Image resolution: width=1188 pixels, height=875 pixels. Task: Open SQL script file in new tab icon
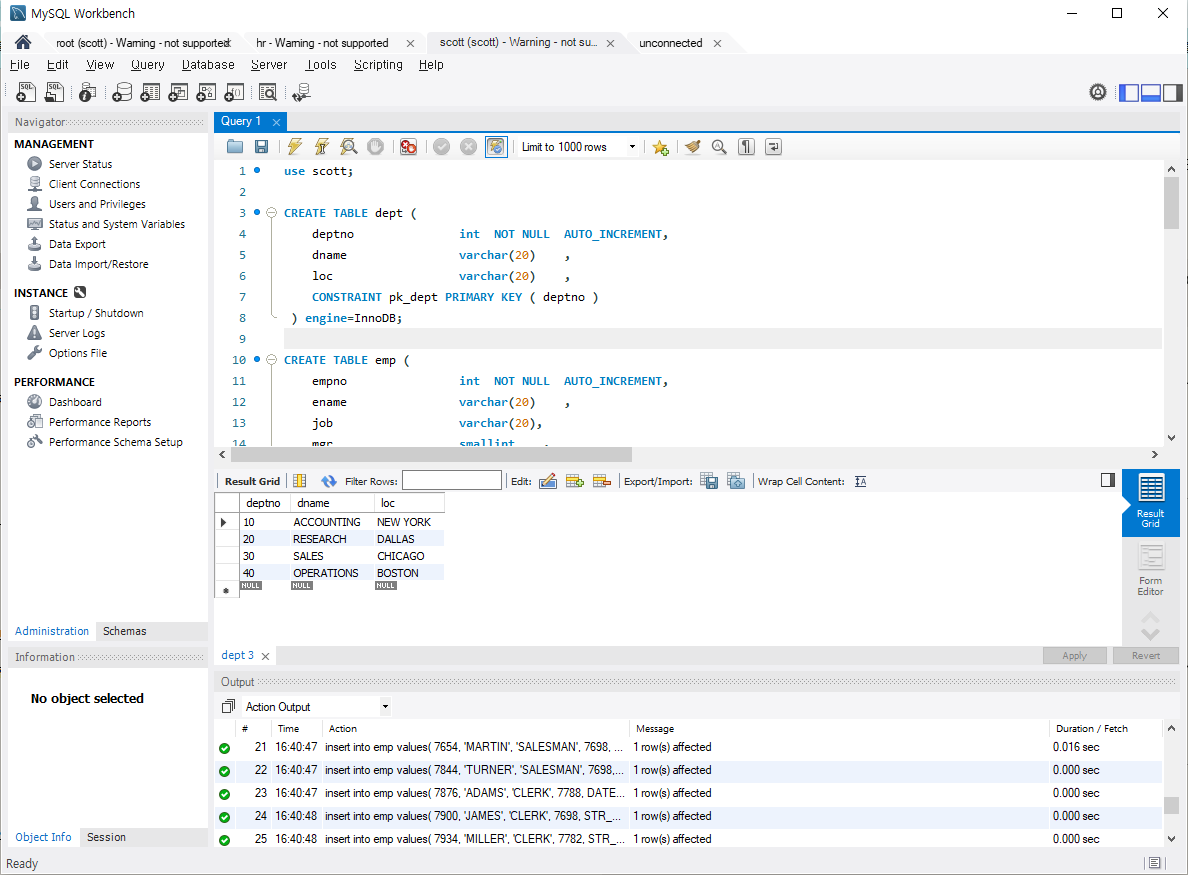click(55, 92)
